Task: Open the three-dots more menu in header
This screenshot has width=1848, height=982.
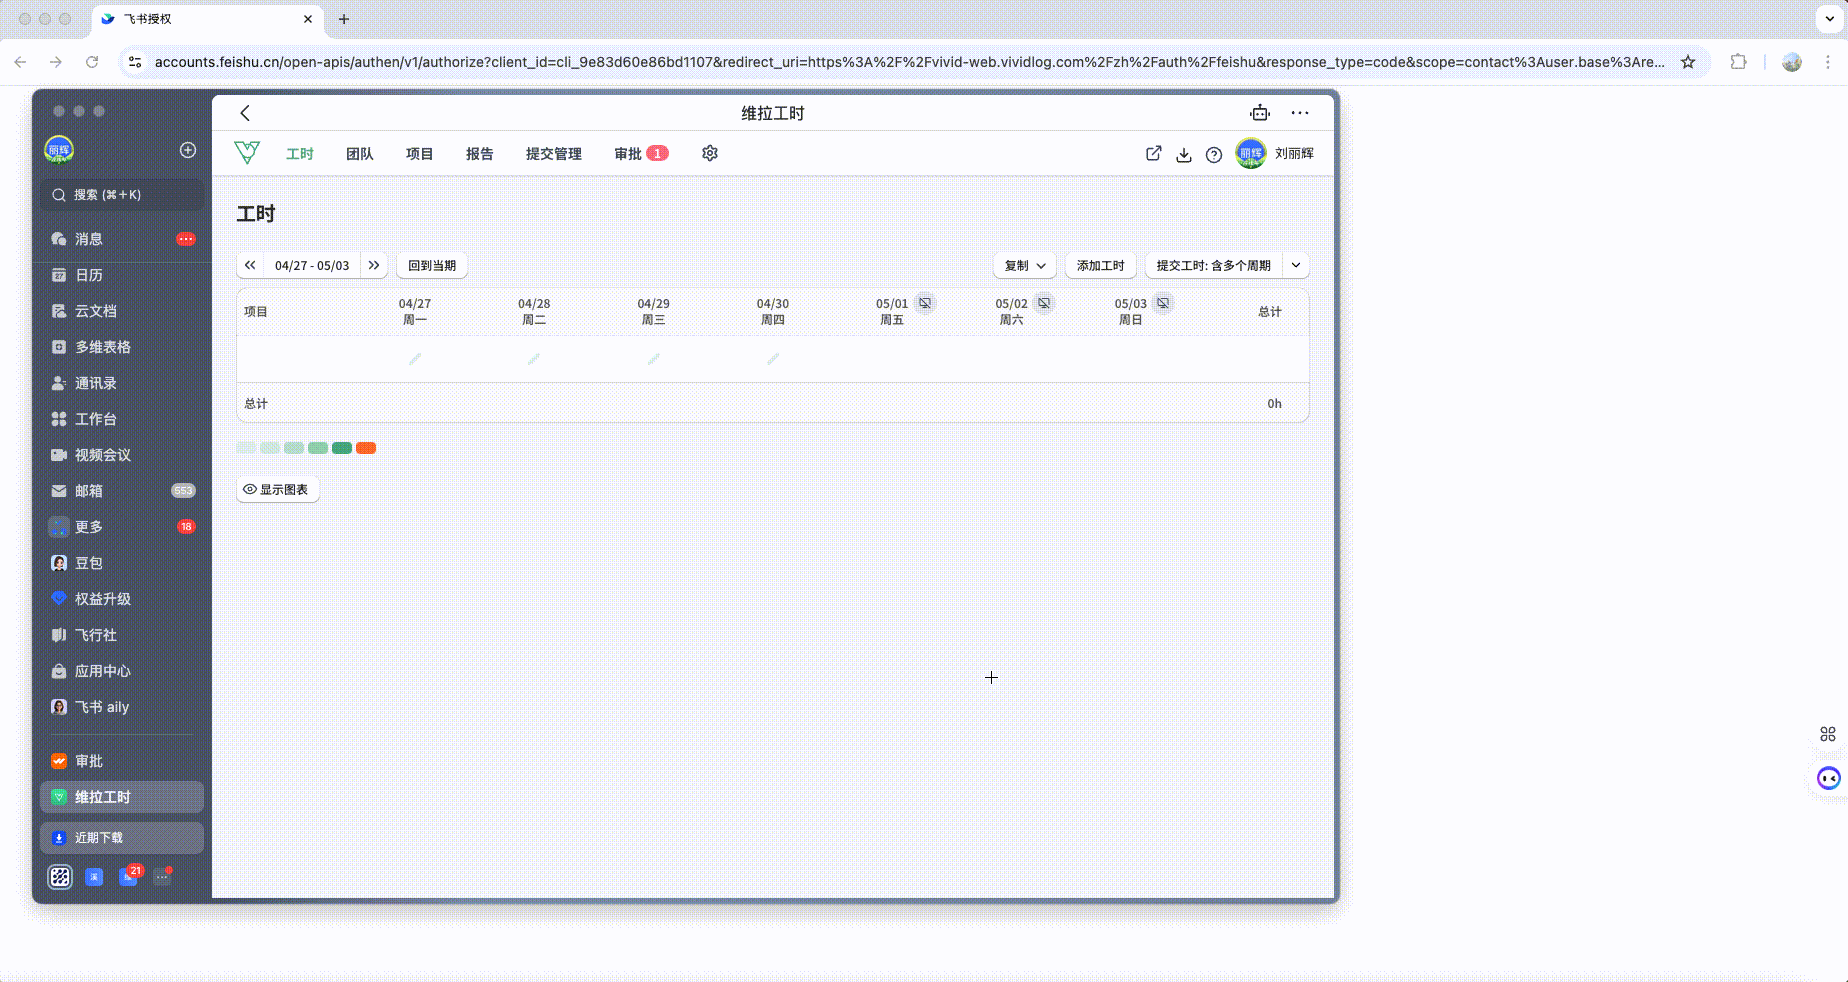Action: (x=1300, y=113)
